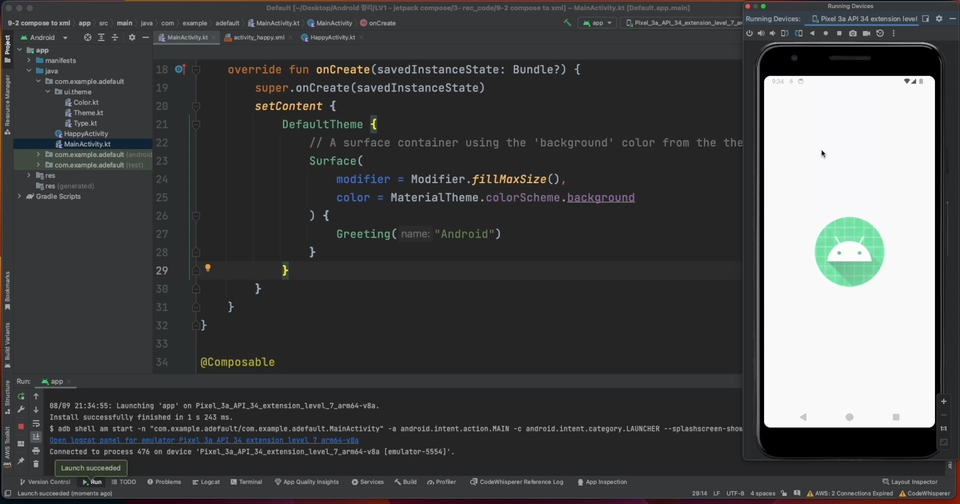960x504 pixels.
Task: Select opened file icon in Project panel
Action: point(88,37)
